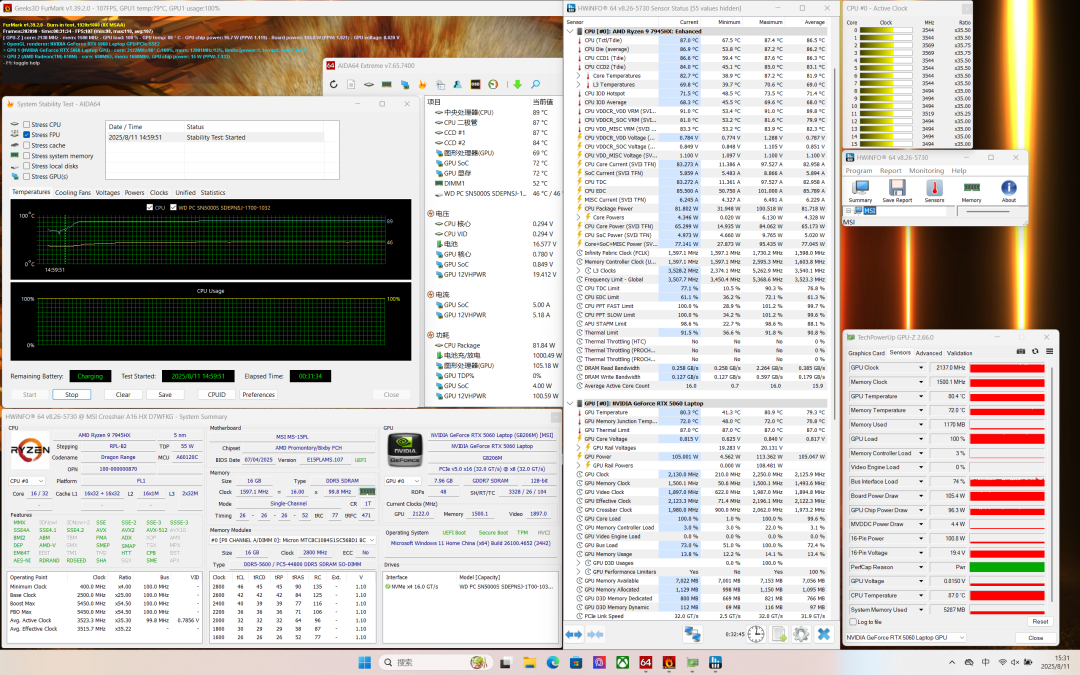The width and height of the screenshot is (1080, 675).
Task: Open the Graphics Card tab in GPU-Z
Action: pyautogui.click(x=866, y=353)
